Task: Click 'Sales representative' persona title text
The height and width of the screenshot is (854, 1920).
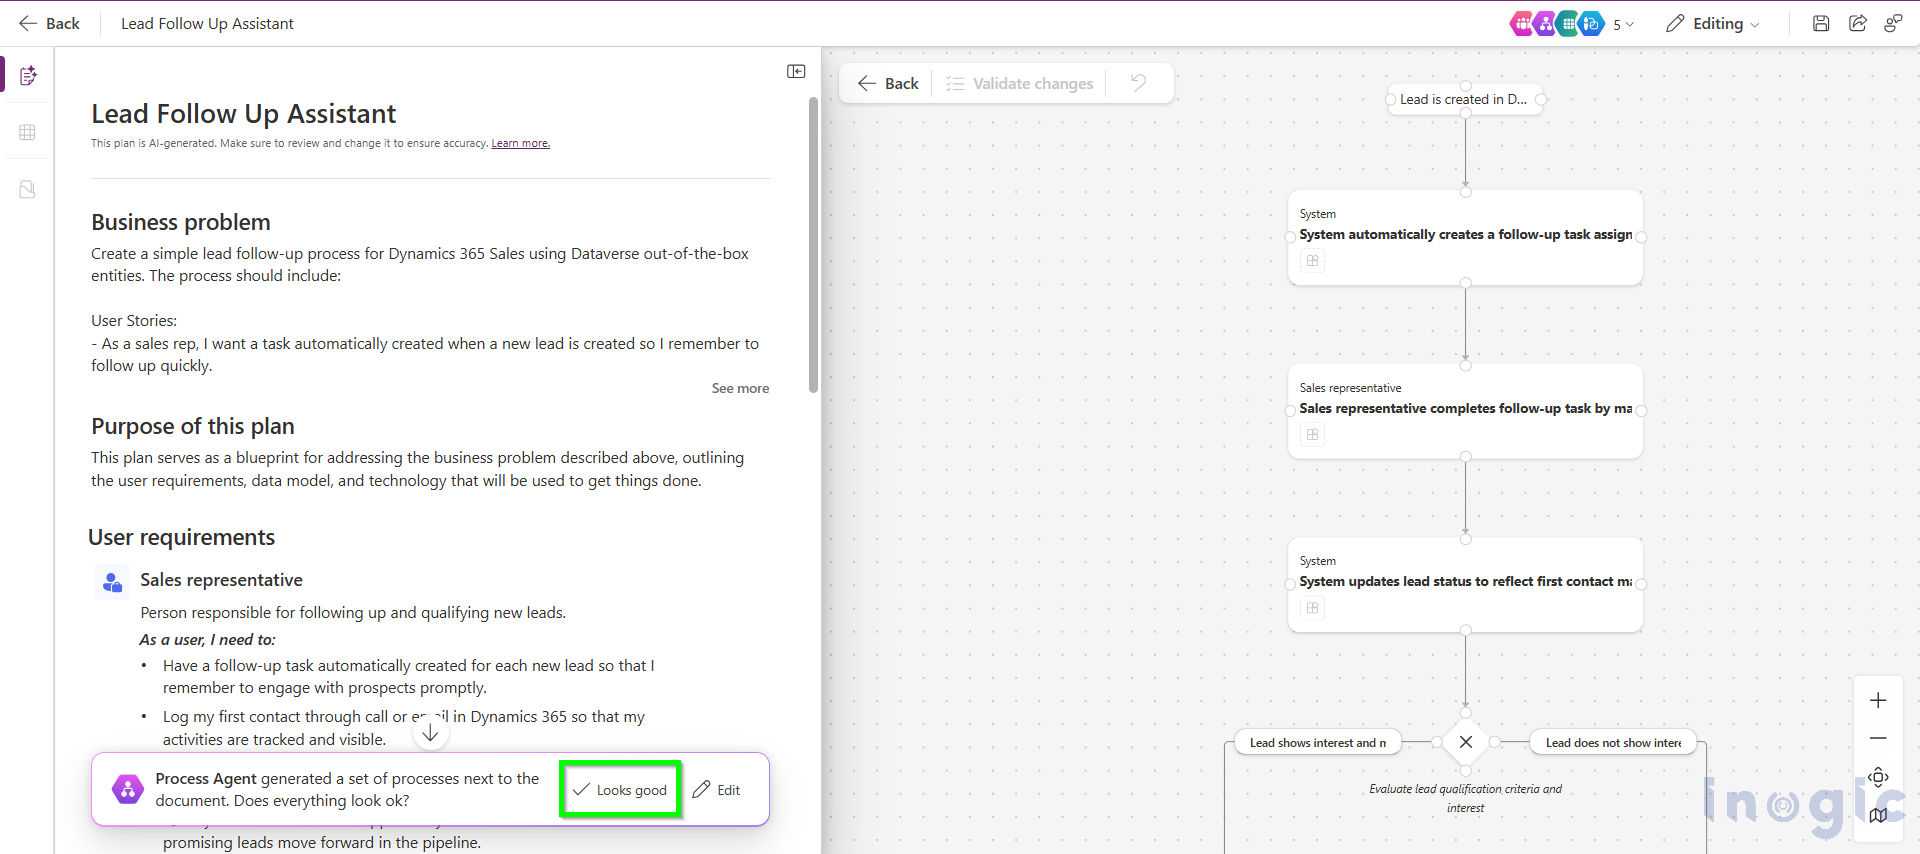Action: (221, 580)
